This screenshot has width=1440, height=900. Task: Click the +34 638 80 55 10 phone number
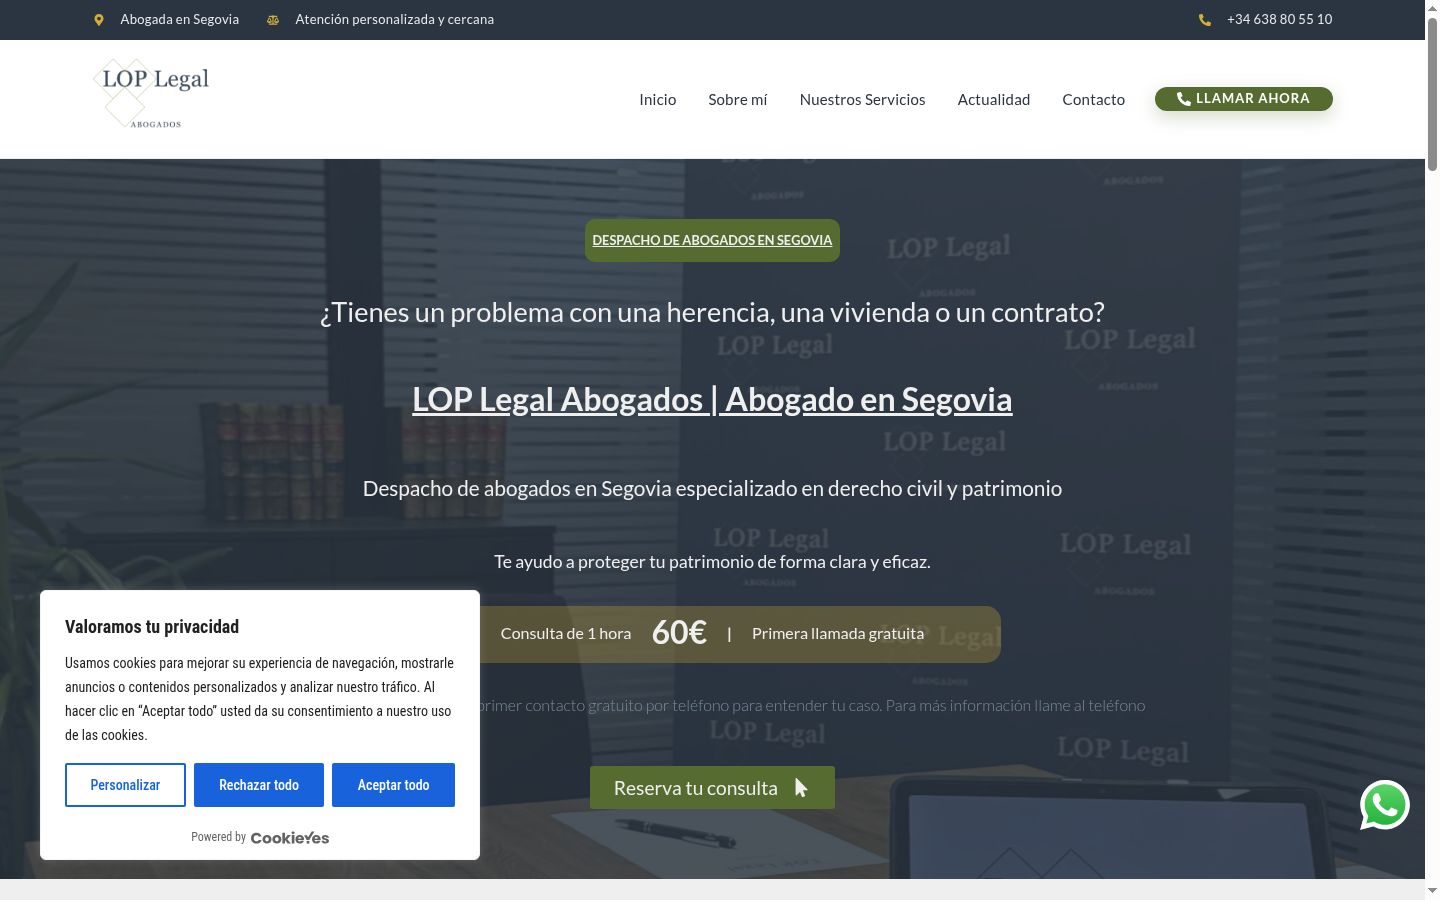[1279, 20]
